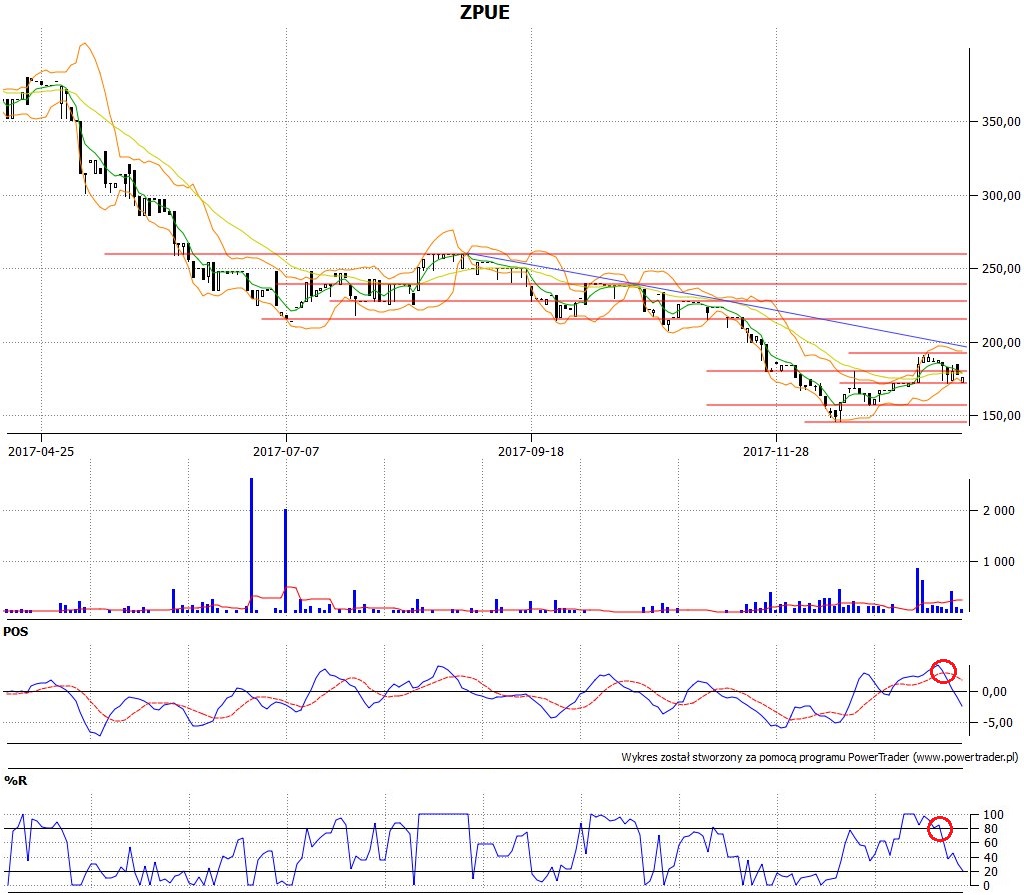
Task: Click the 2017-11-28 date label
Action: coord(776,451)
